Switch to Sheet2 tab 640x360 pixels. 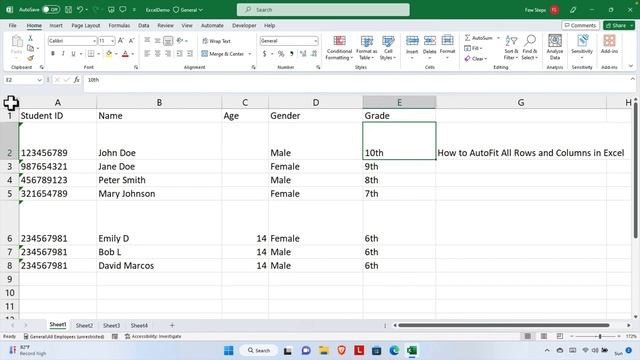click(84, 326)
